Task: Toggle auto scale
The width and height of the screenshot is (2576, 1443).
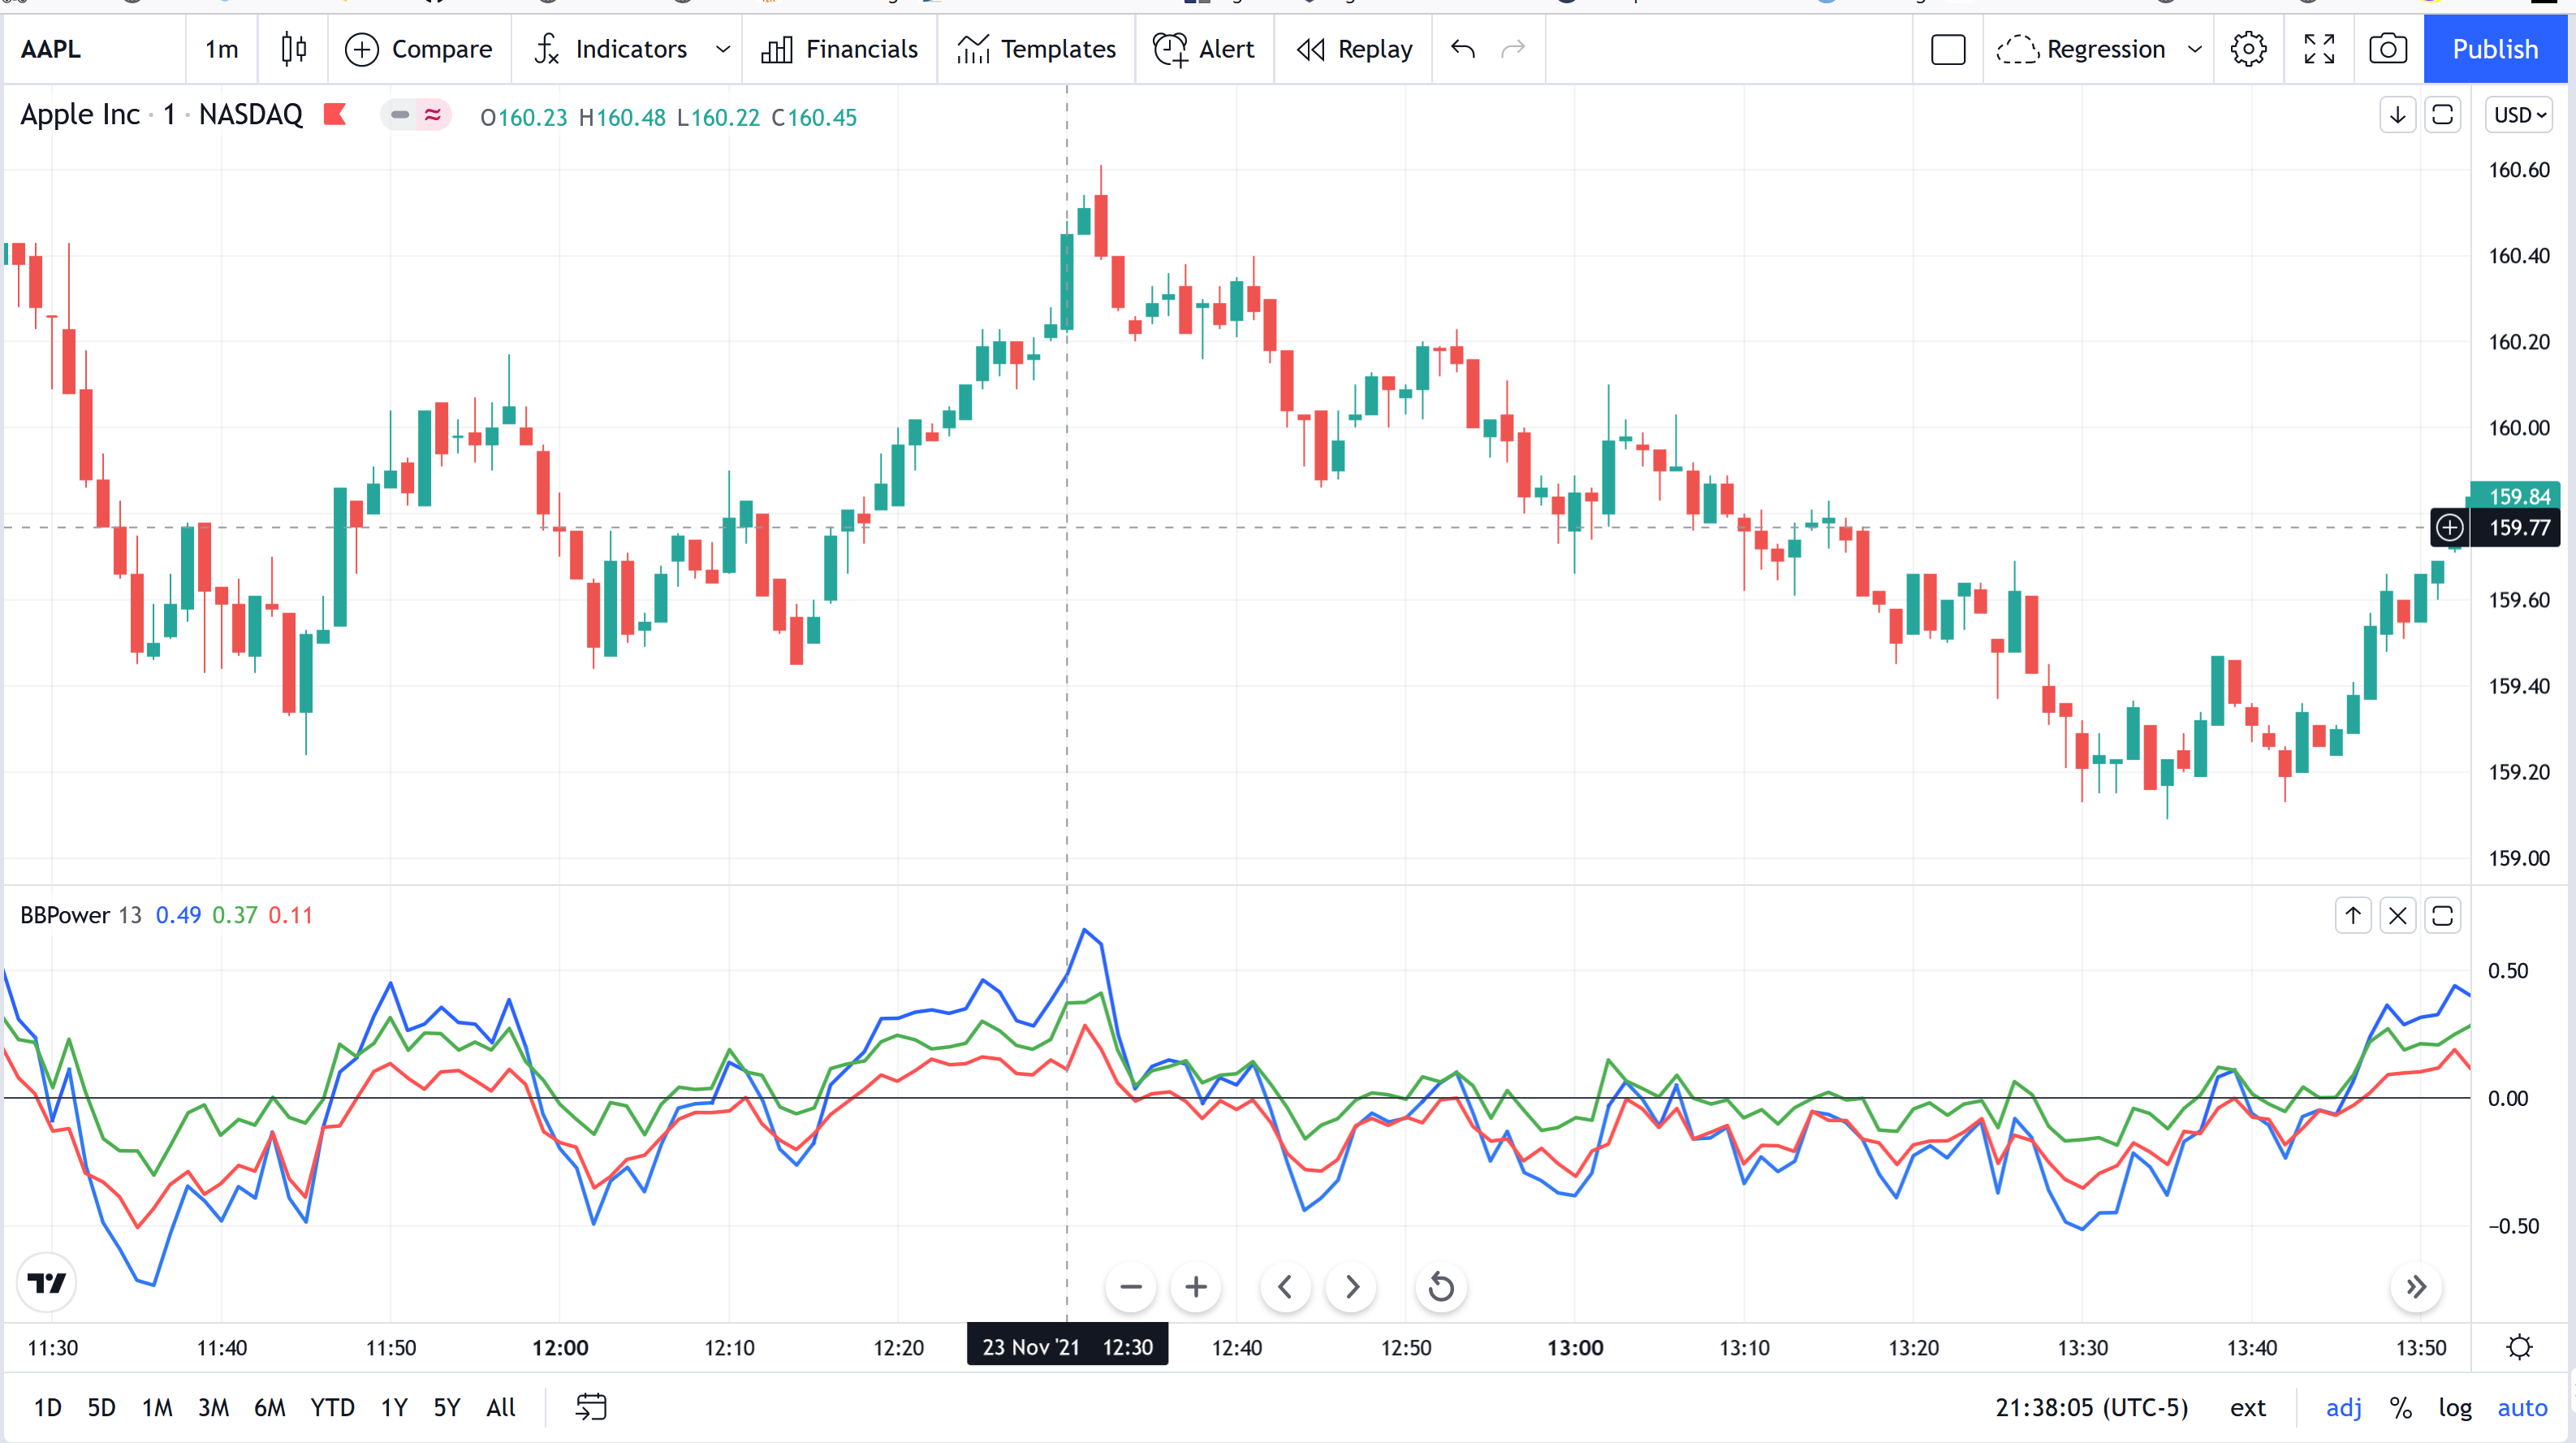Action: (x=2522, y=1408)
